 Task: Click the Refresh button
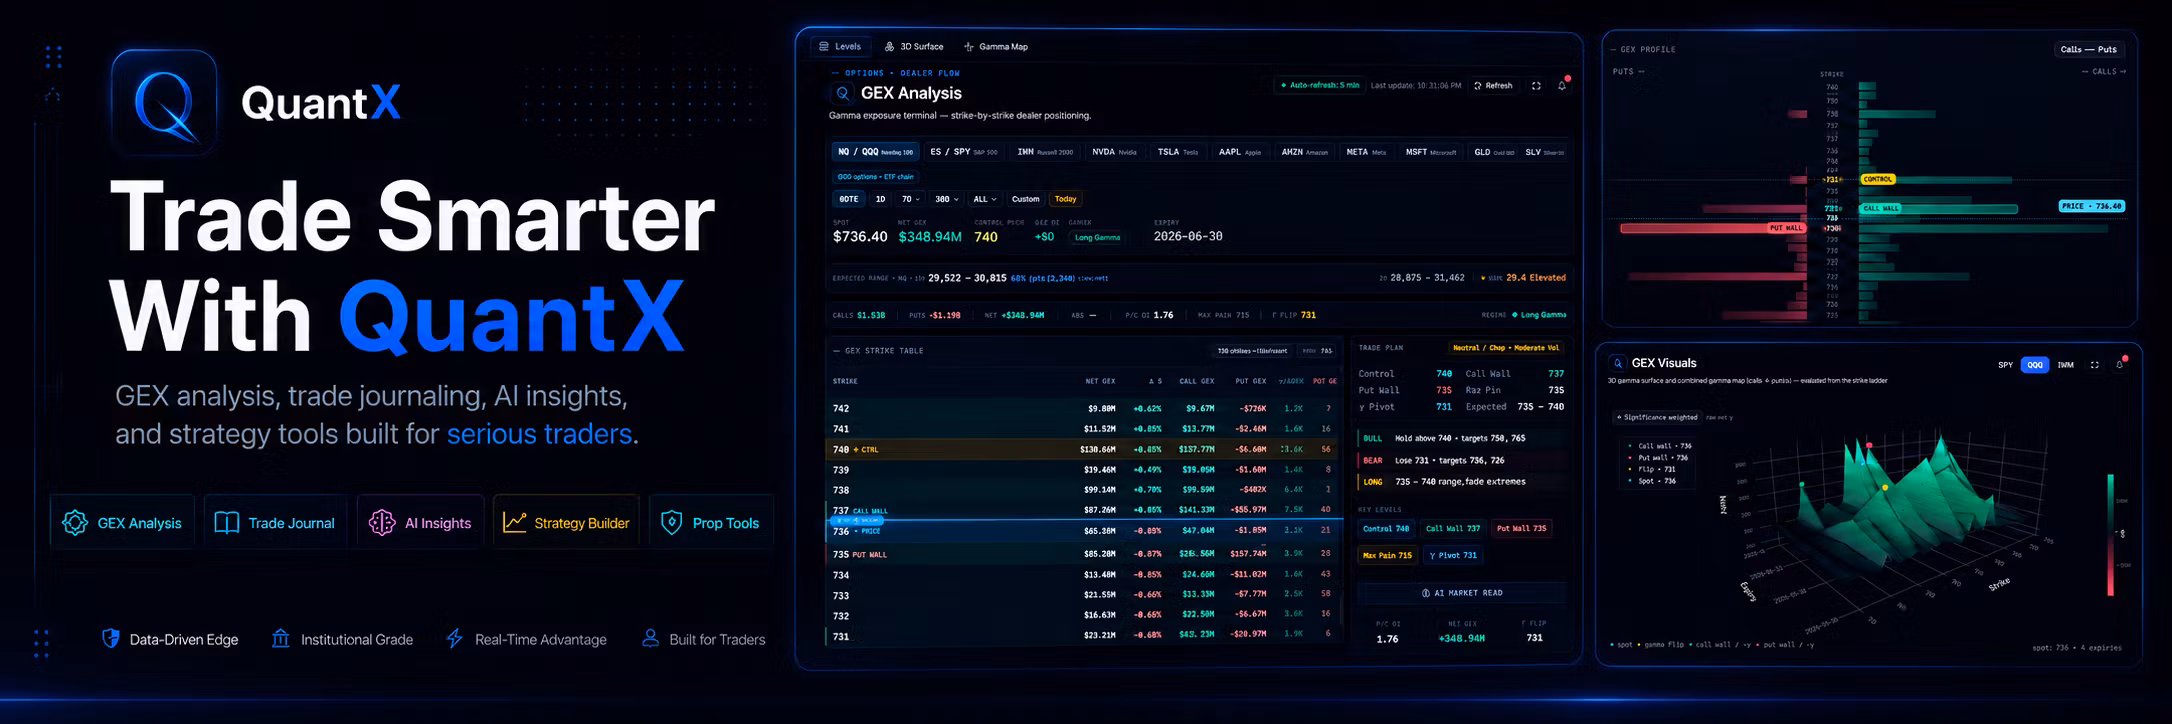[x=1493, y=86]
